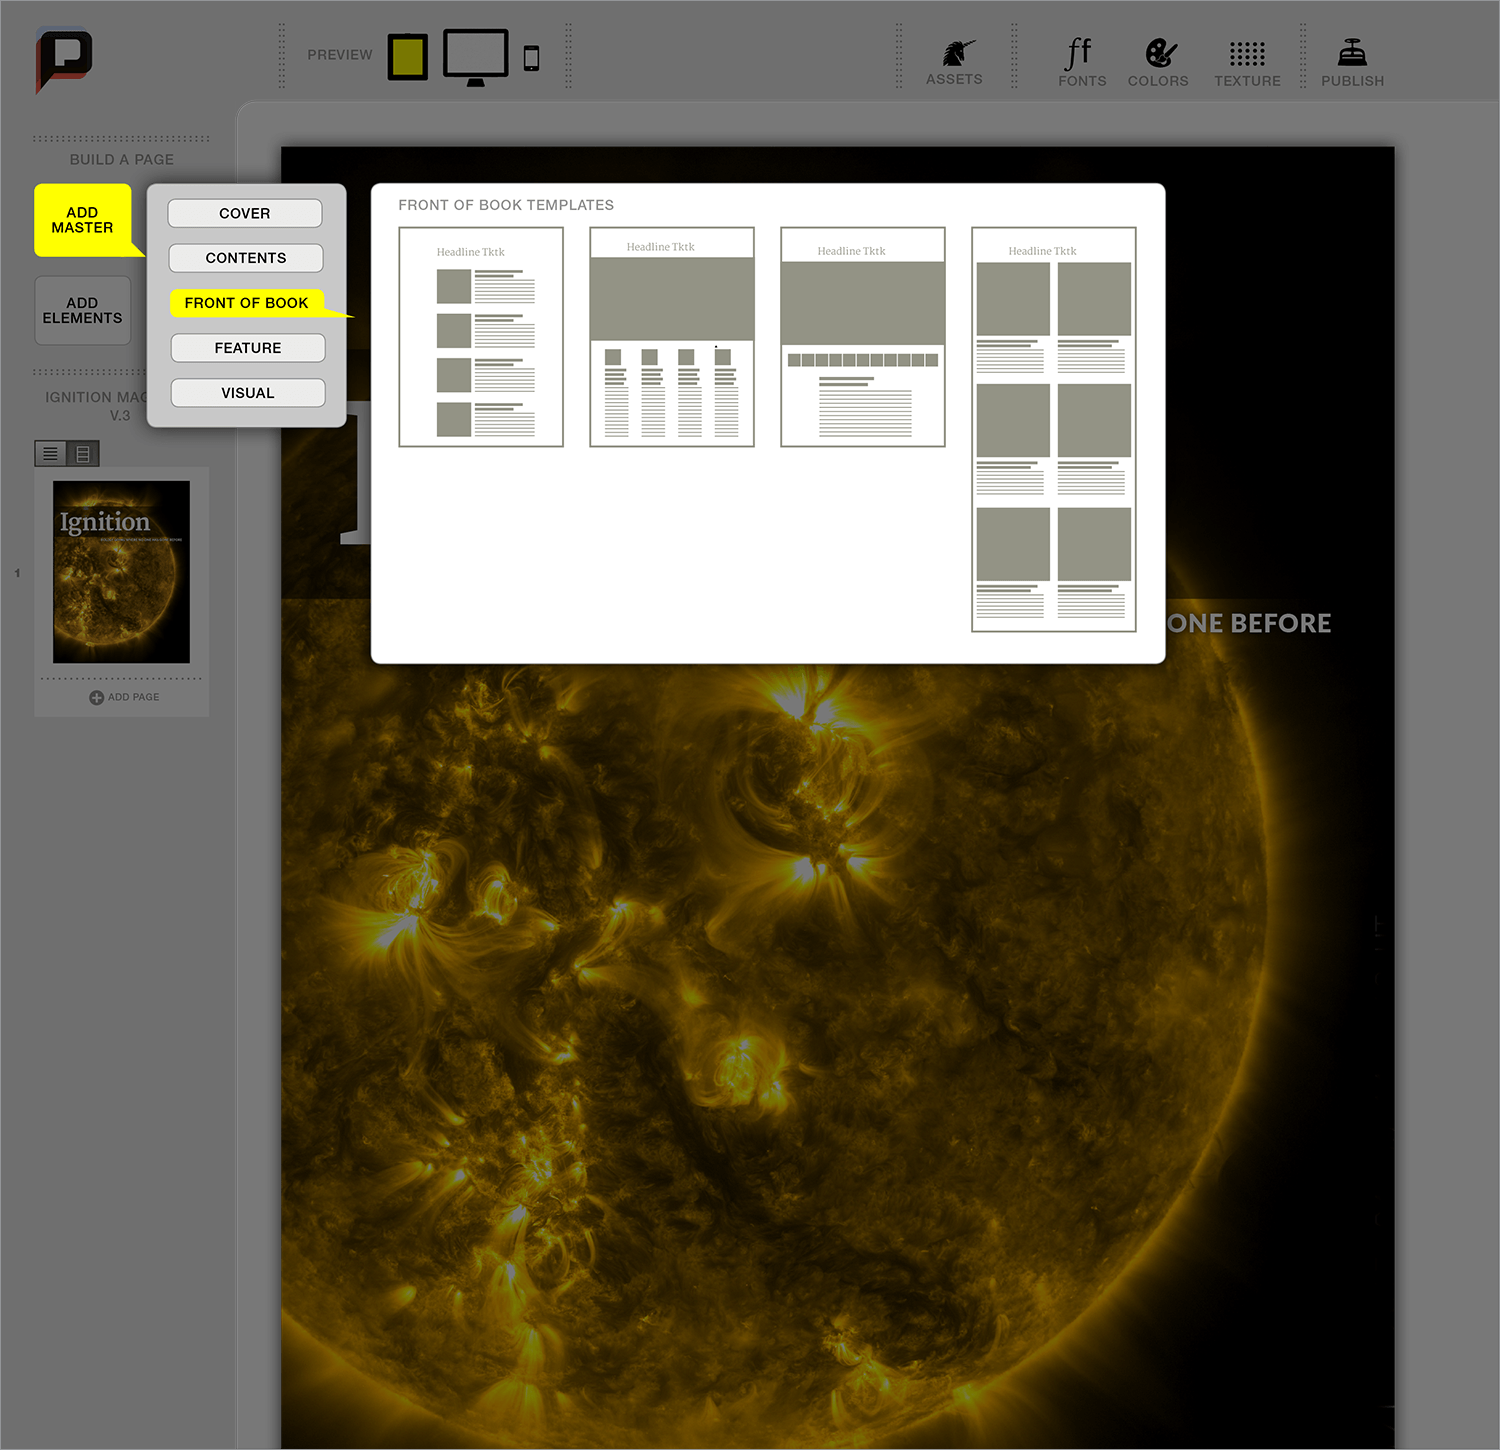Image resolution: width=1500 pixels, height=1450 pixels.
Task: Publish the magazine
Action: click(x=1352, y=62)
